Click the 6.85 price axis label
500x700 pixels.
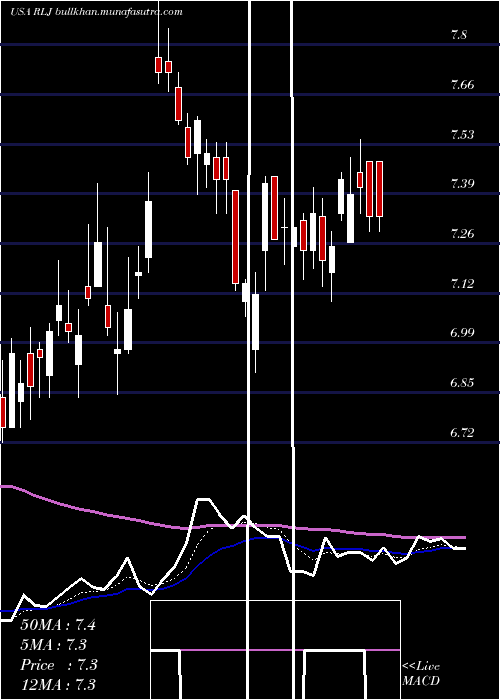pyautogui.click(x=462, y=383)
